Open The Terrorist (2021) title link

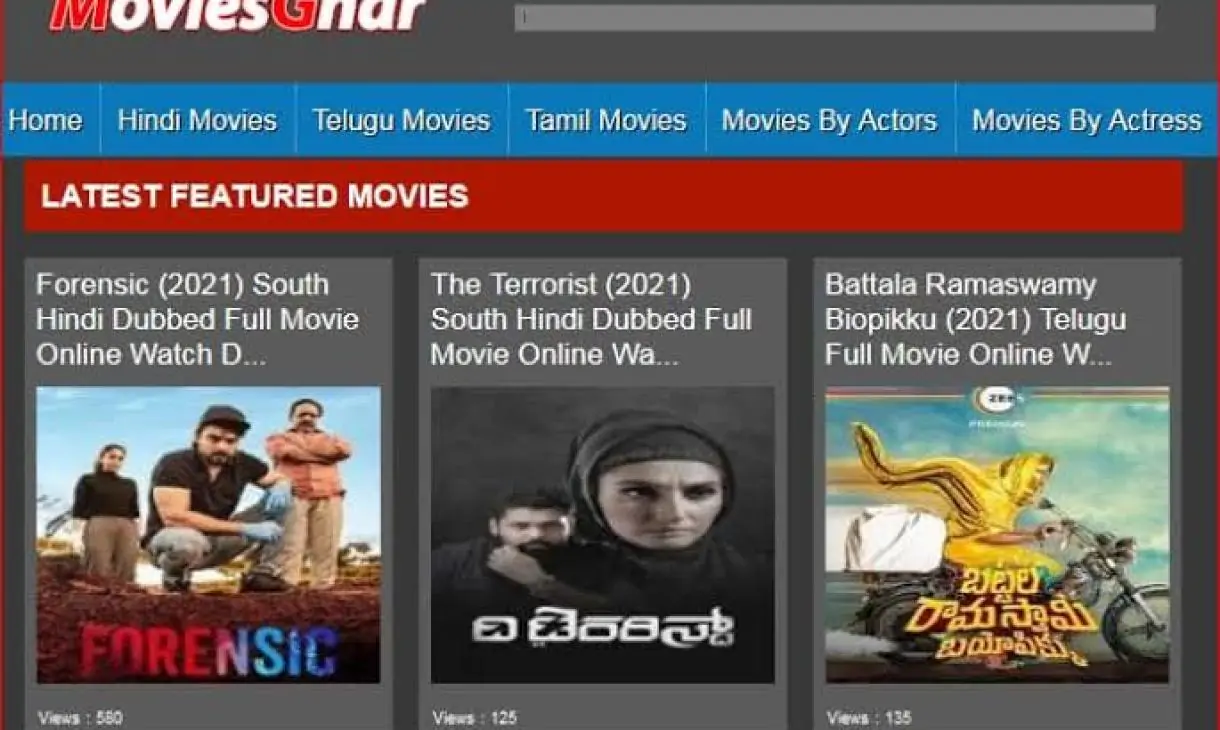click(591, 319)
